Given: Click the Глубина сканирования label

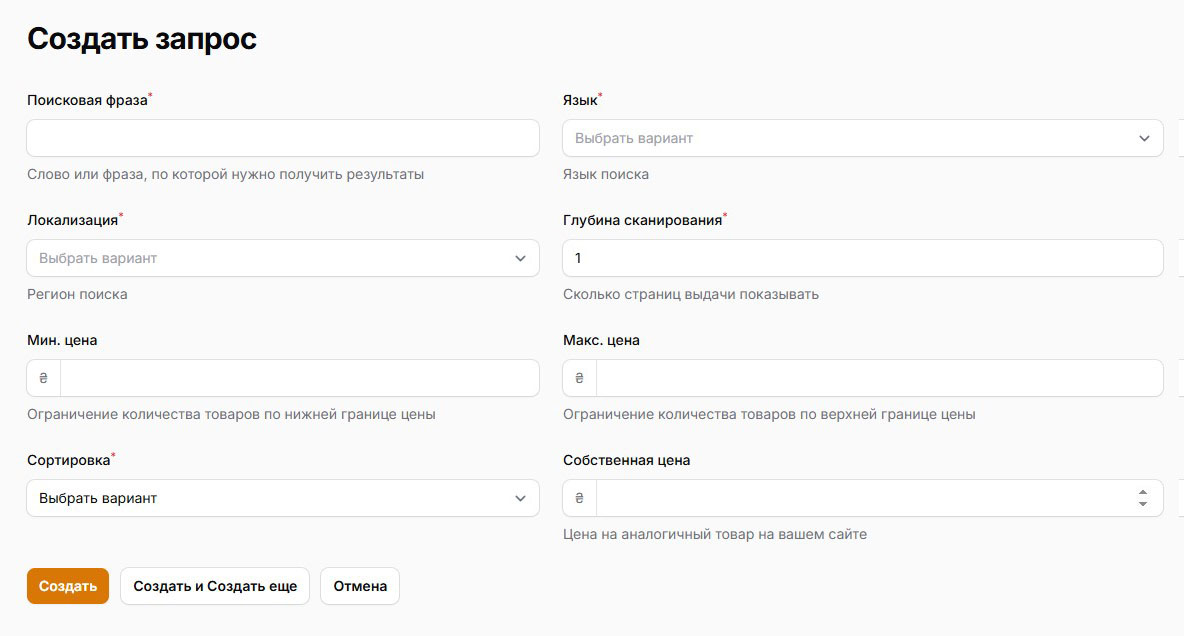Looking at the screenshot, I should (642, 220).
